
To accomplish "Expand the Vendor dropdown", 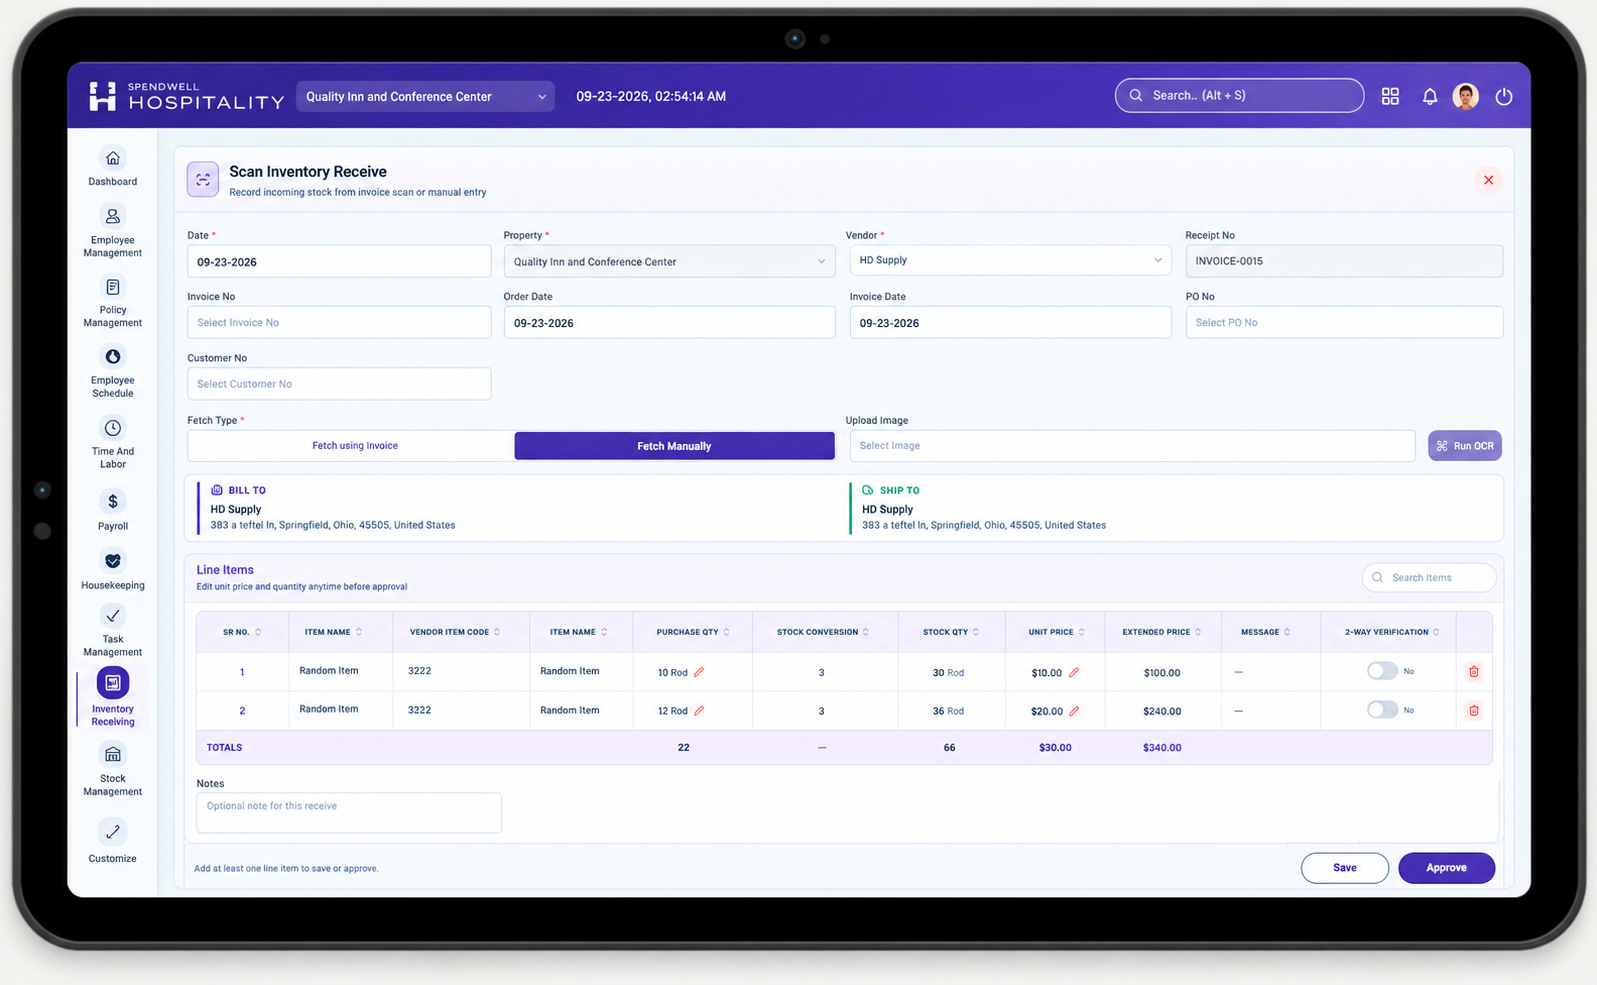I will point(1010,260).
